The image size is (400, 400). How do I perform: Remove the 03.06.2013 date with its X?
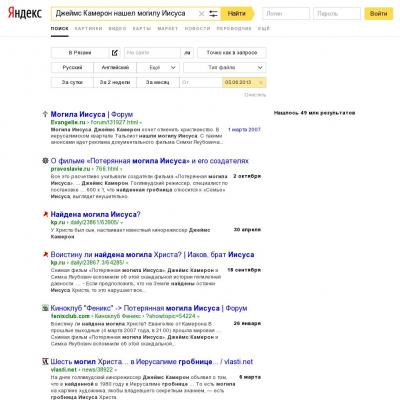pyautogui.click(x=261, y=82)
